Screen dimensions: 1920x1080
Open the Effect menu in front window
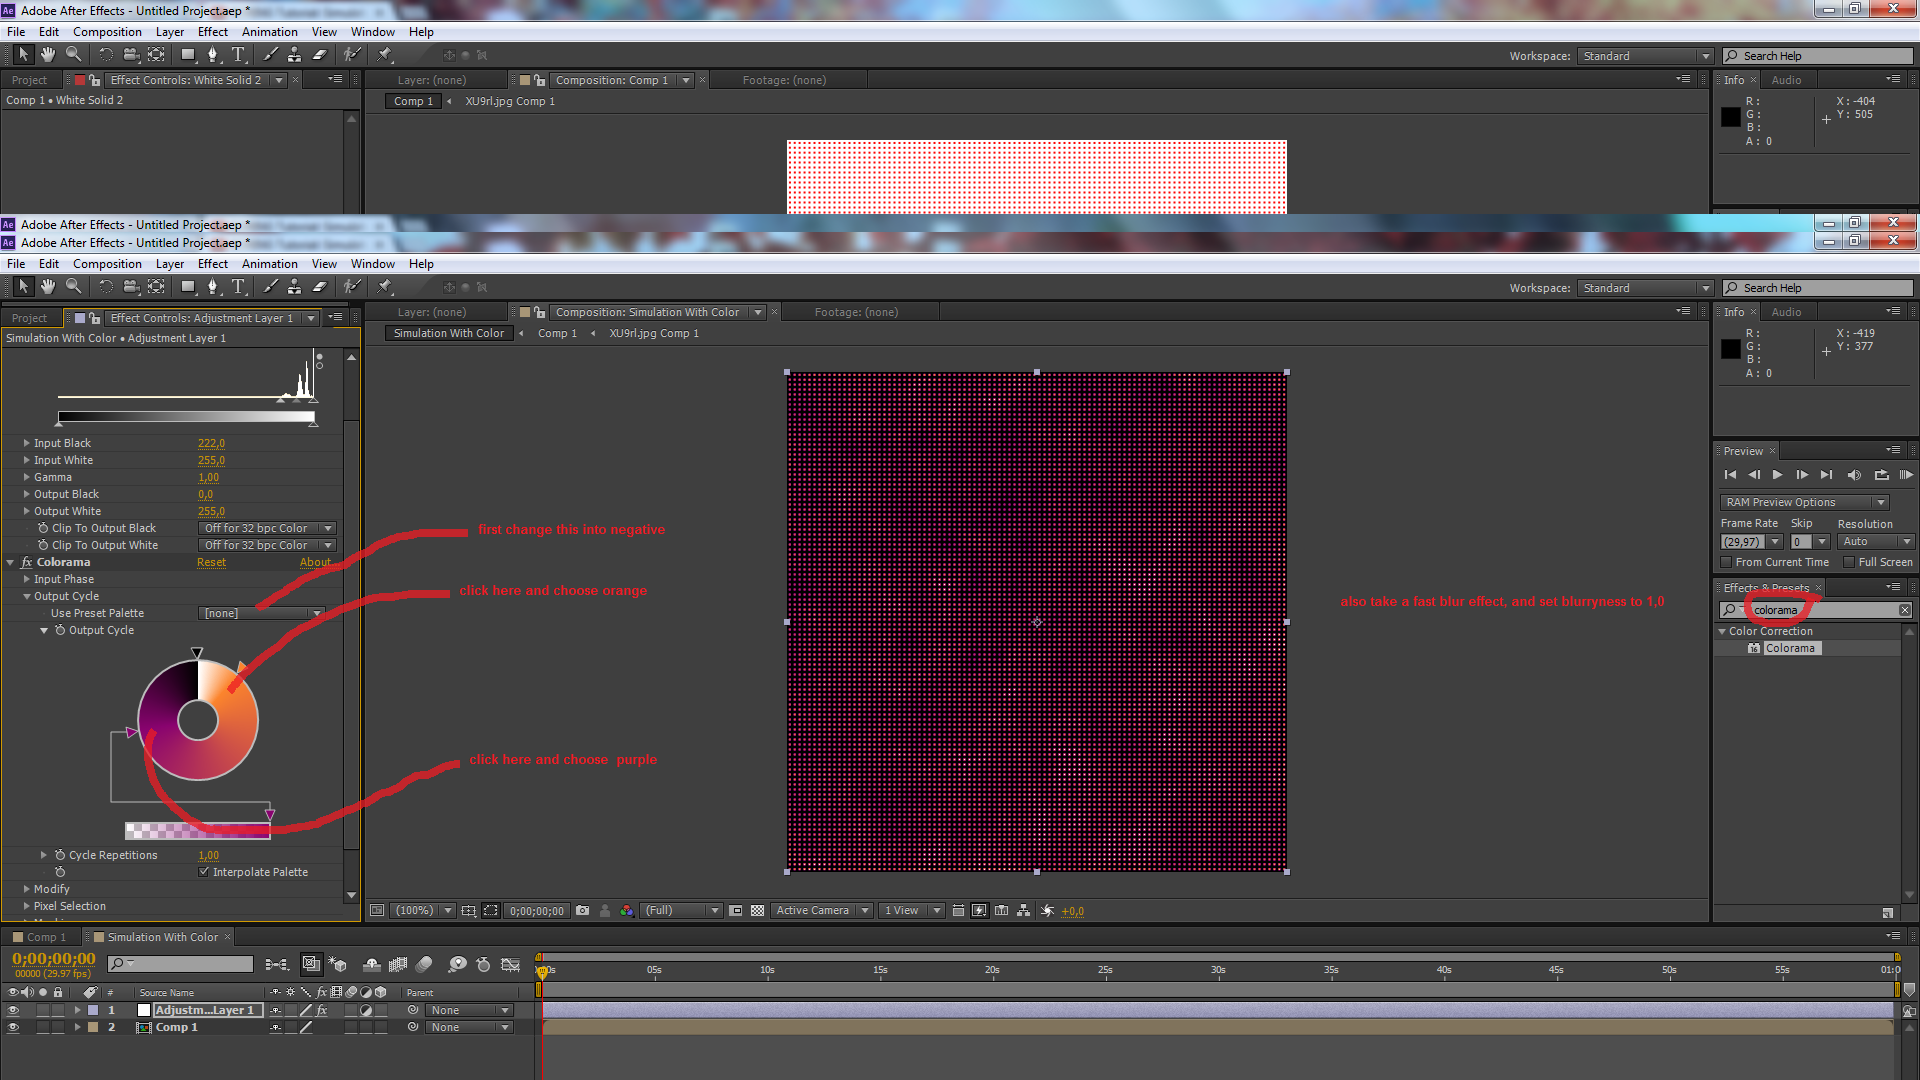(213, 264)
